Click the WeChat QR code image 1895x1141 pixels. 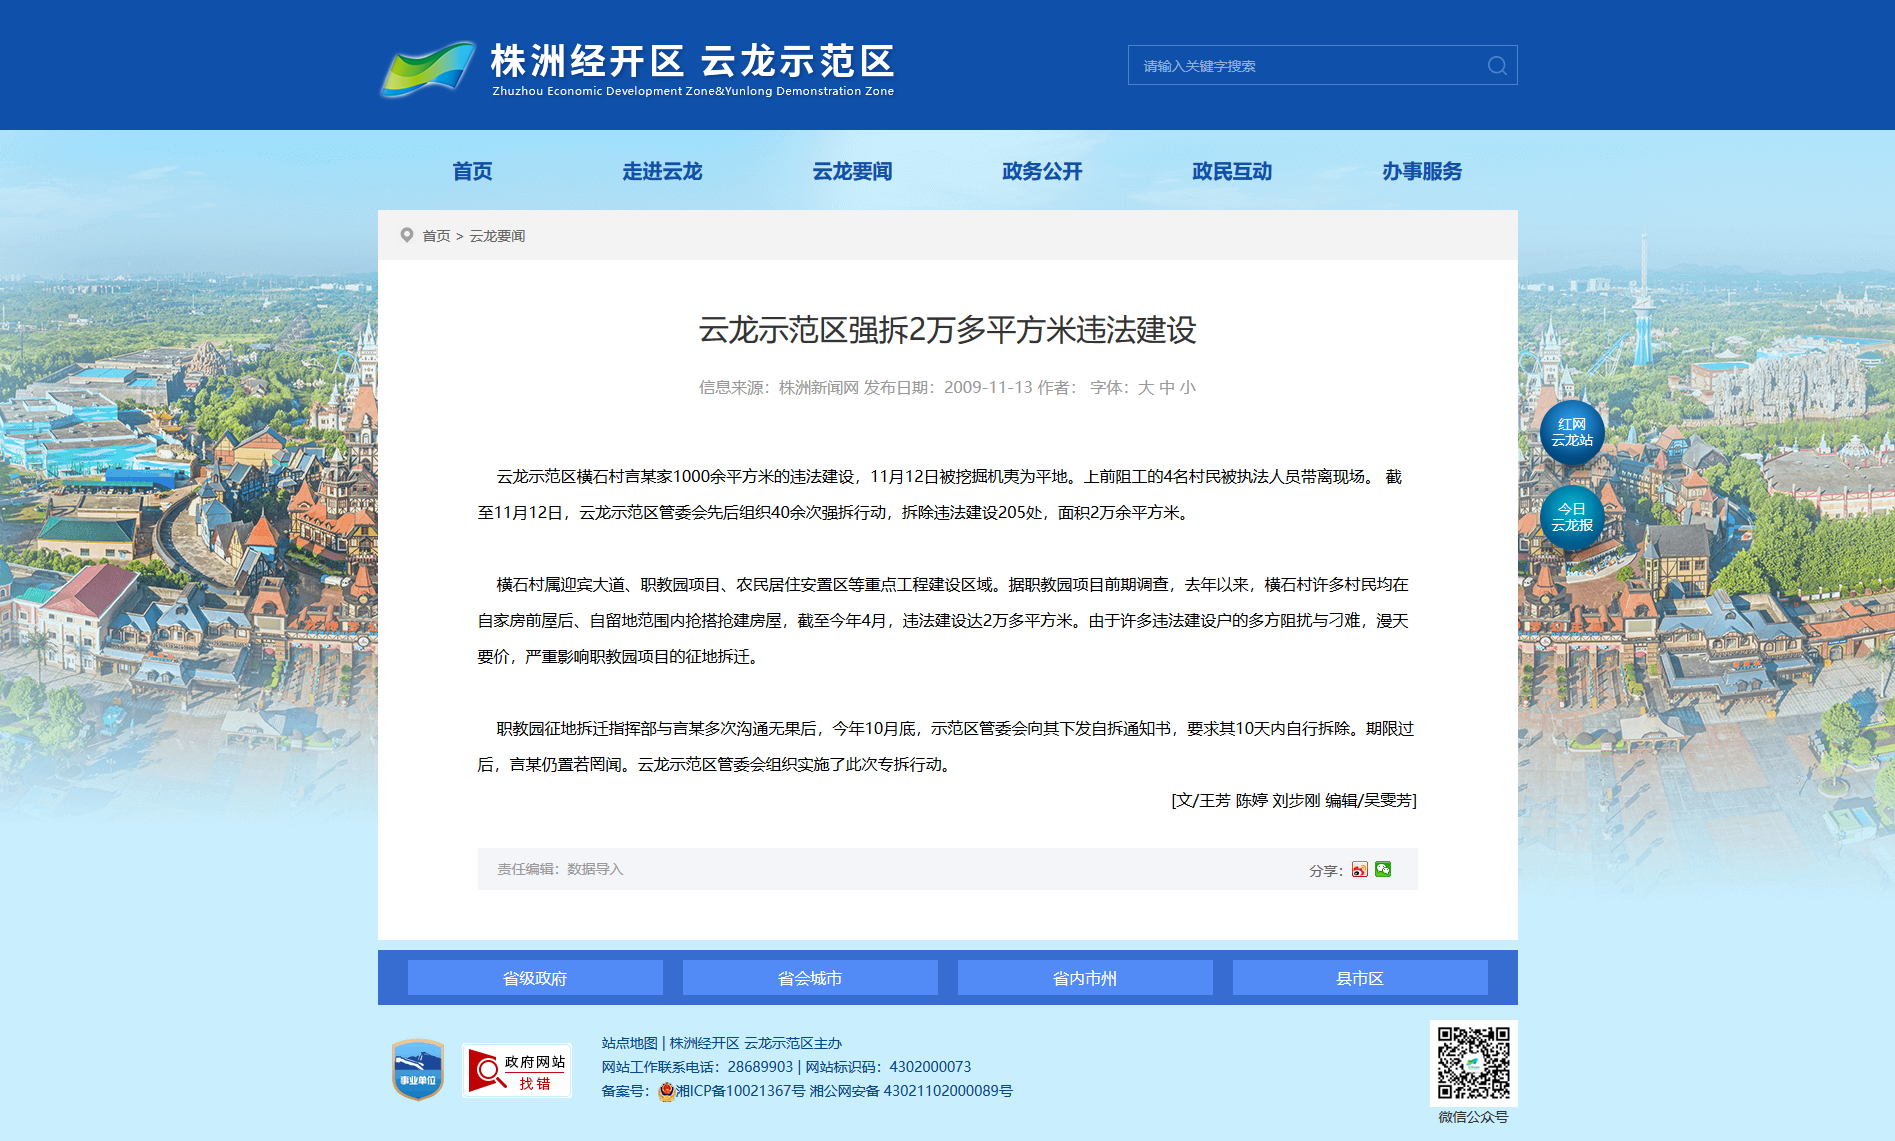(1473, 1063)
